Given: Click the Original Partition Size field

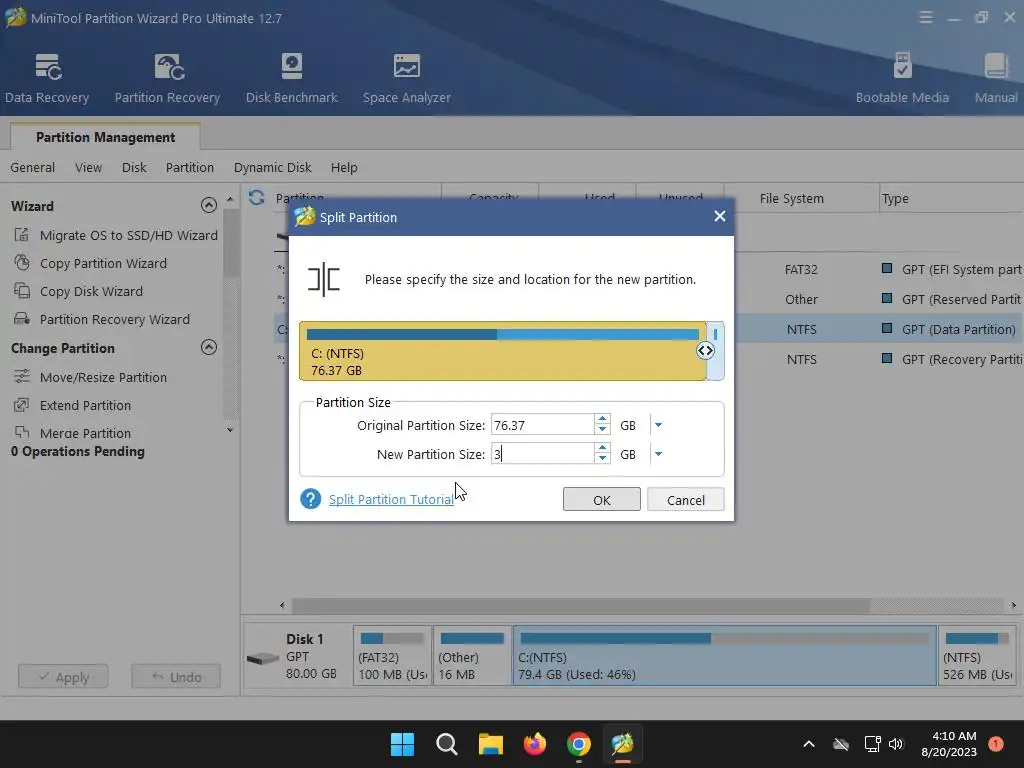Looking at the screenshot, I should (542, 425).
